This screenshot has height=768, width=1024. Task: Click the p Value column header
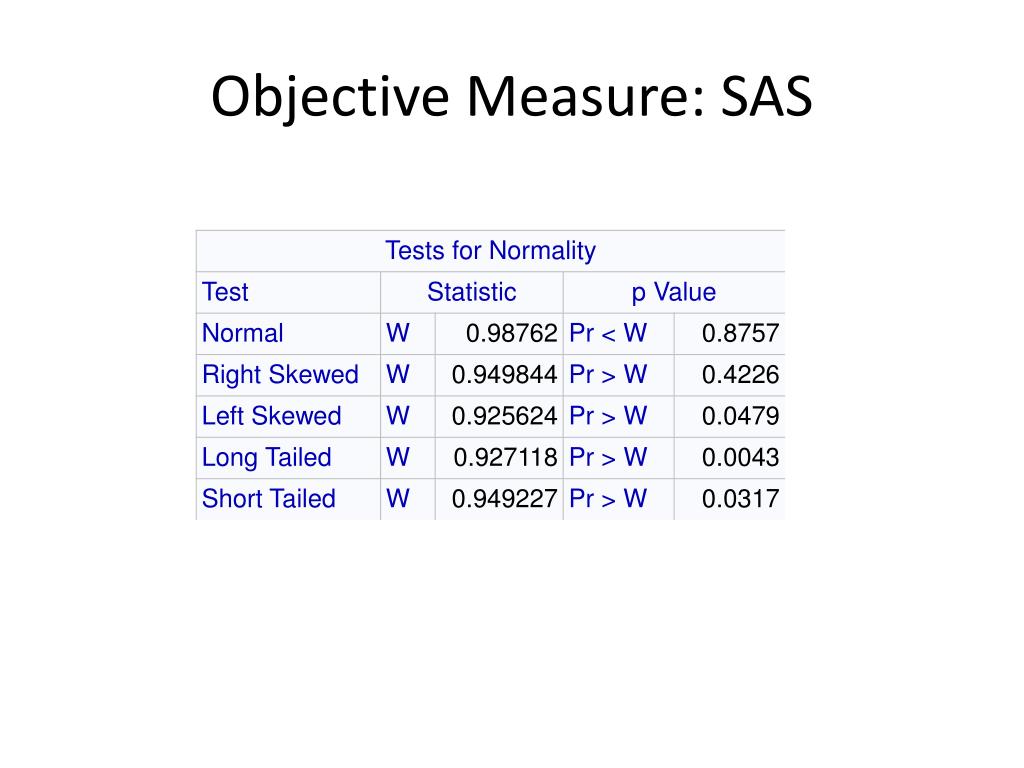click(x=673, y=292)
